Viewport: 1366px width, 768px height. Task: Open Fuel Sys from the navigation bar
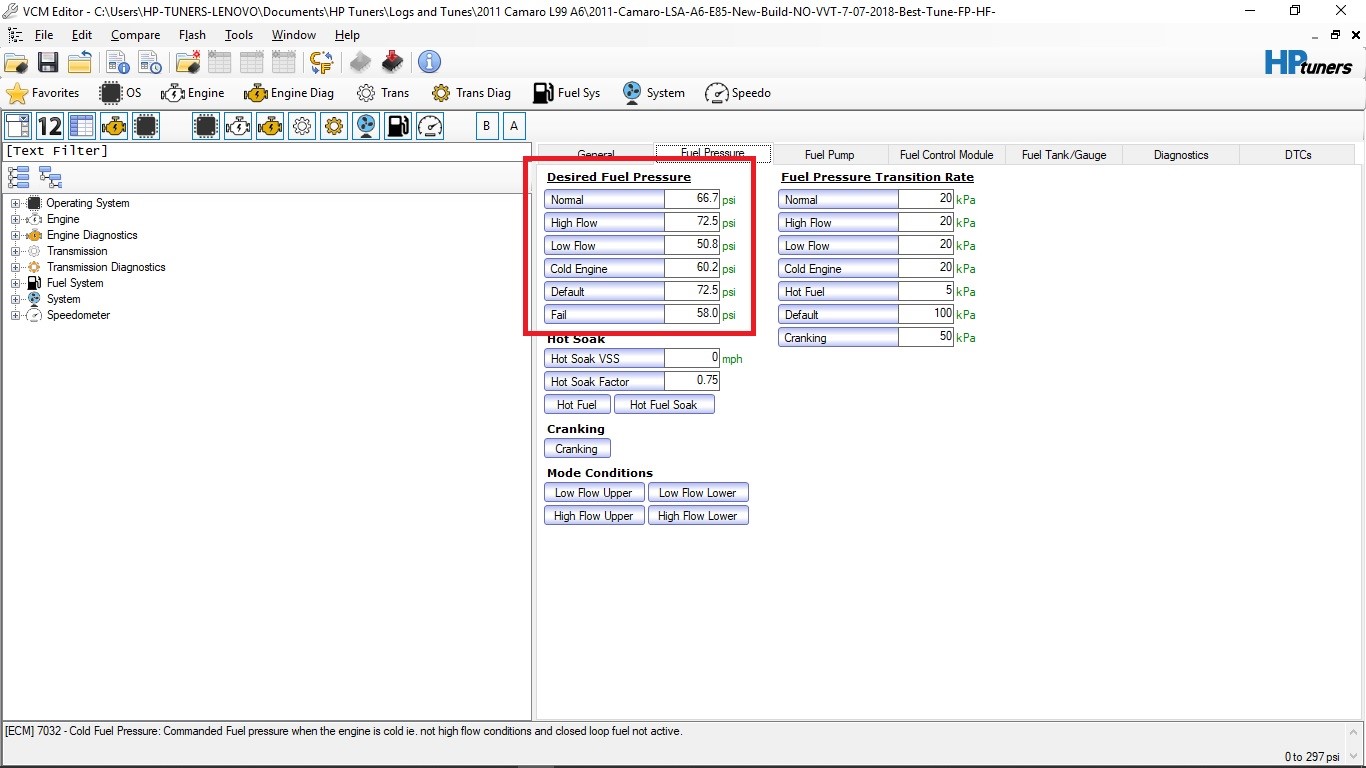(566, 93)
